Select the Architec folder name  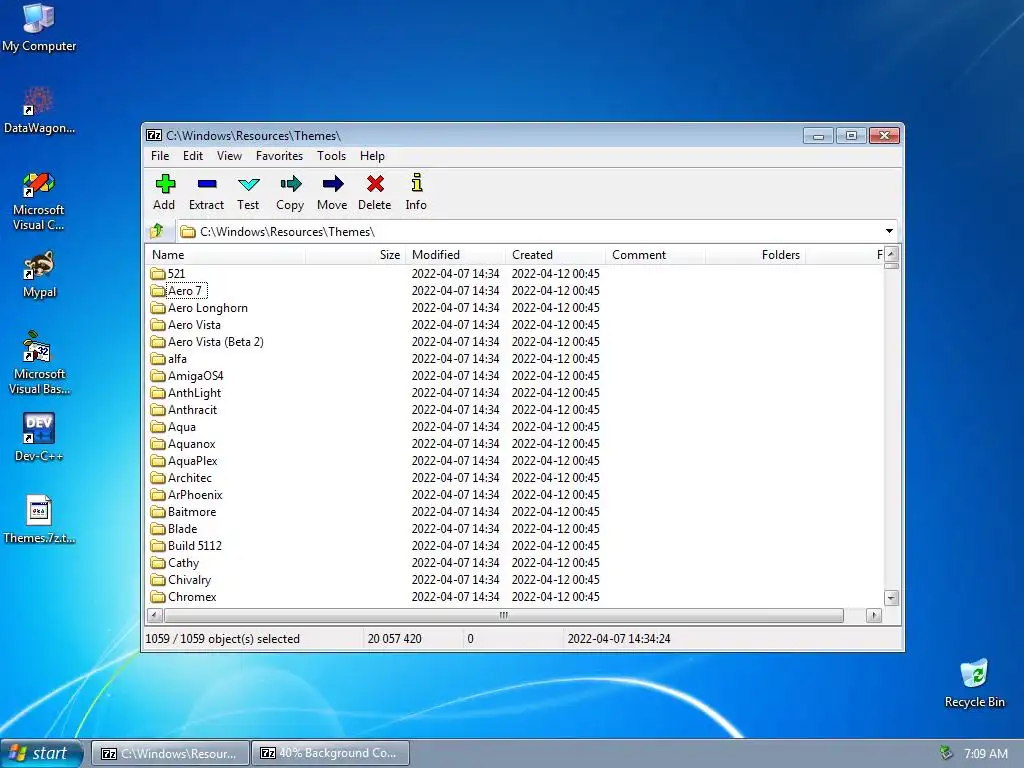coord(189,477)
